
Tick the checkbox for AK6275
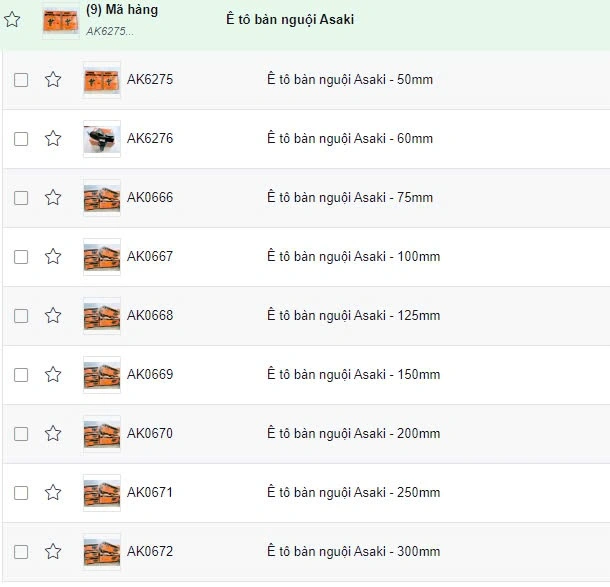[21, 80]
